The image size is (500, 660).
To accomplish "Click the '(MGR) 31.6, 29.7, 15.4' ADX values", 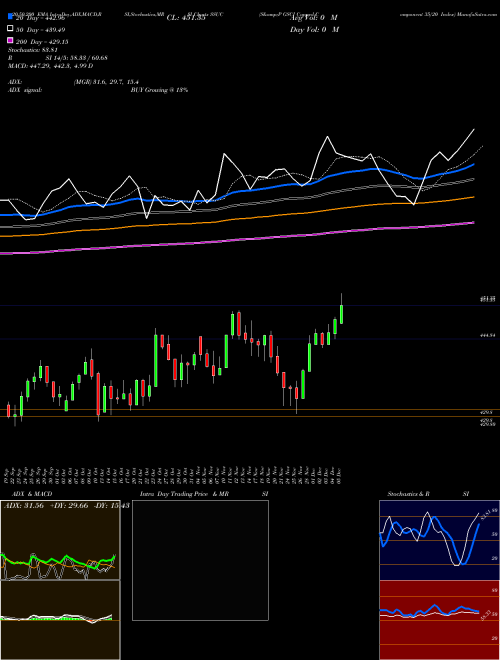I will [106, 82].
